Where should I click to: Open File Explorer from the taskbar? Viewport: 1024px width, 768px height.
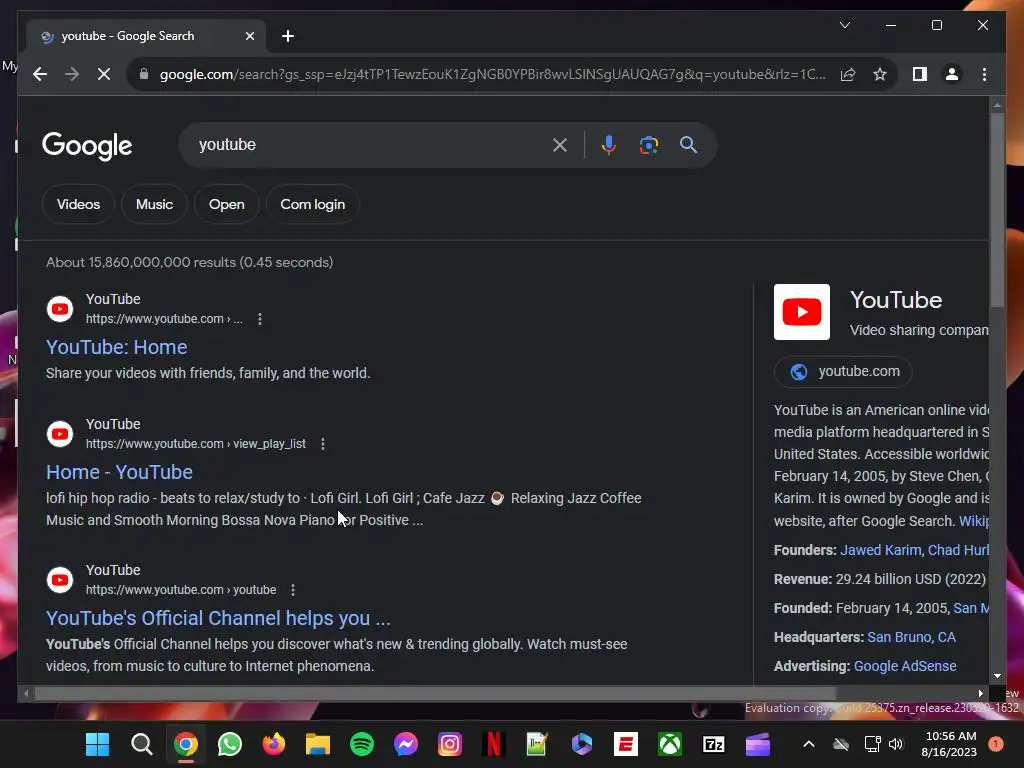click(318, 744)
